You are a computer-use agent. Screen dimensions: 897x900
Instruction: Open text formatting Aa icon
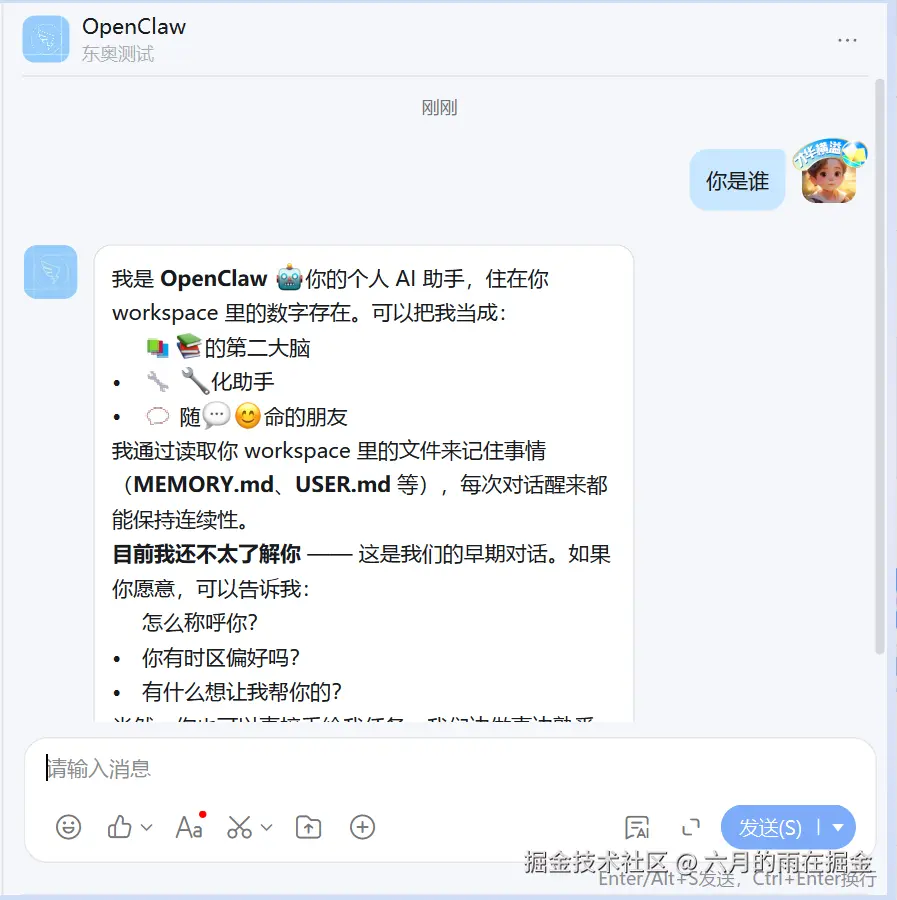coord(189,827)
